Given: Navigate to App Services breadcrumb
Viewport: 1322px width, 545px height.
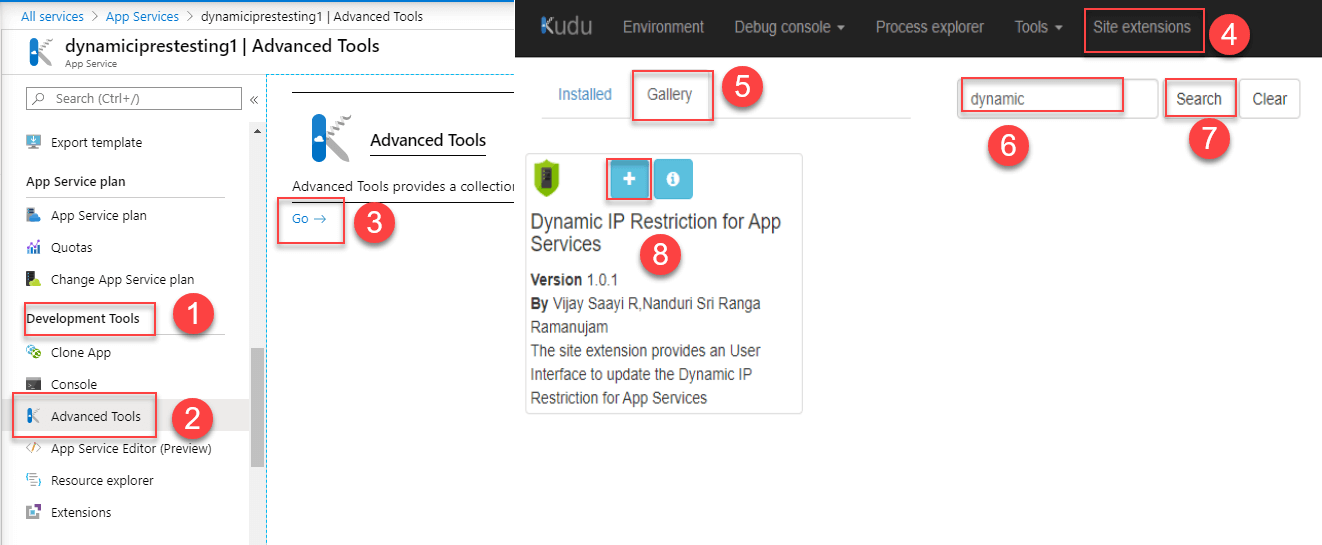Looking at the screenshot, I should click(x=142, y=16).
